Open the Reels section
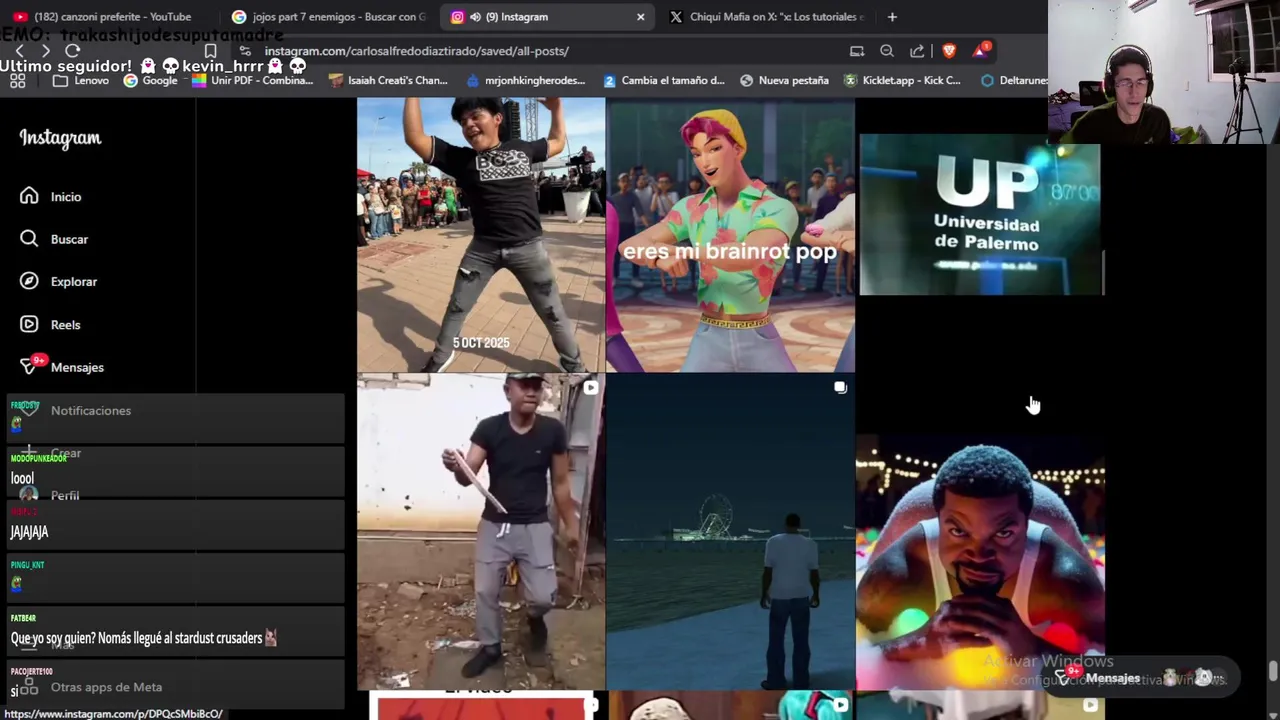 coord(51,325)
